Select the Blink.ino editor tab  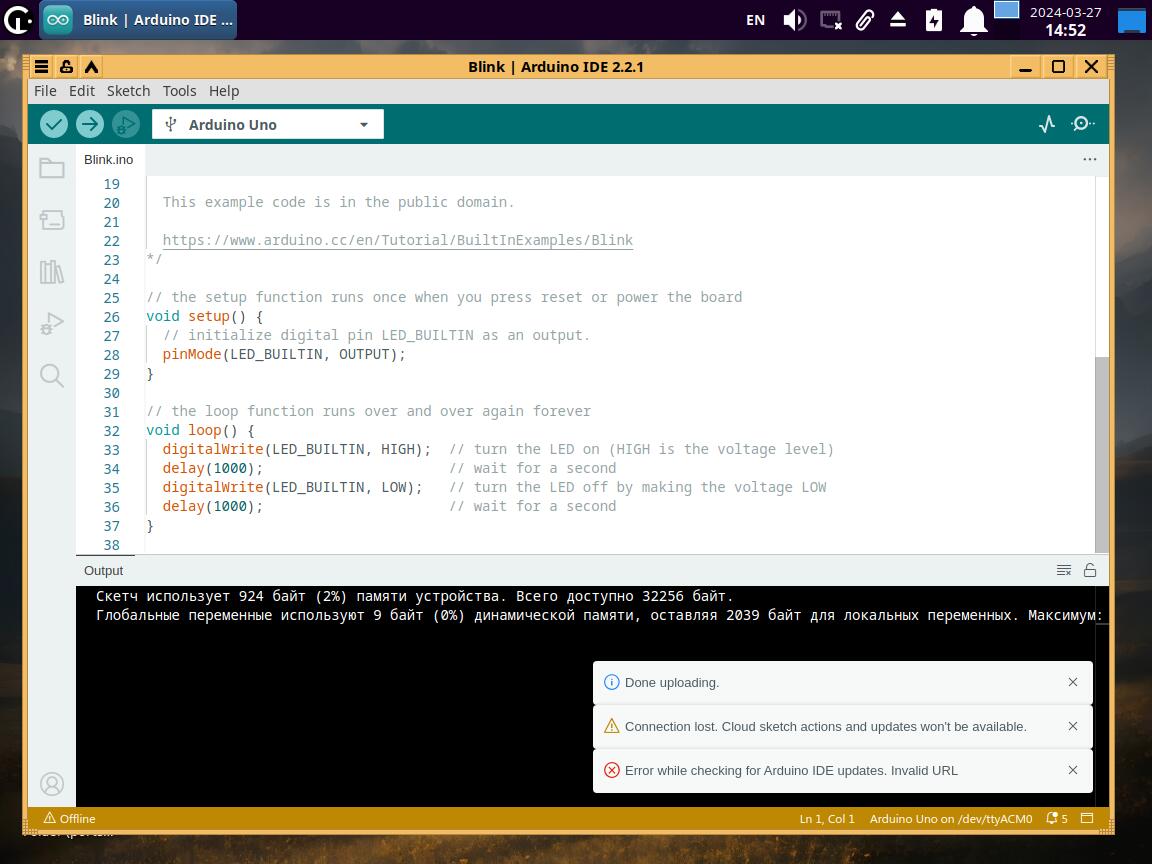point(109,159)
